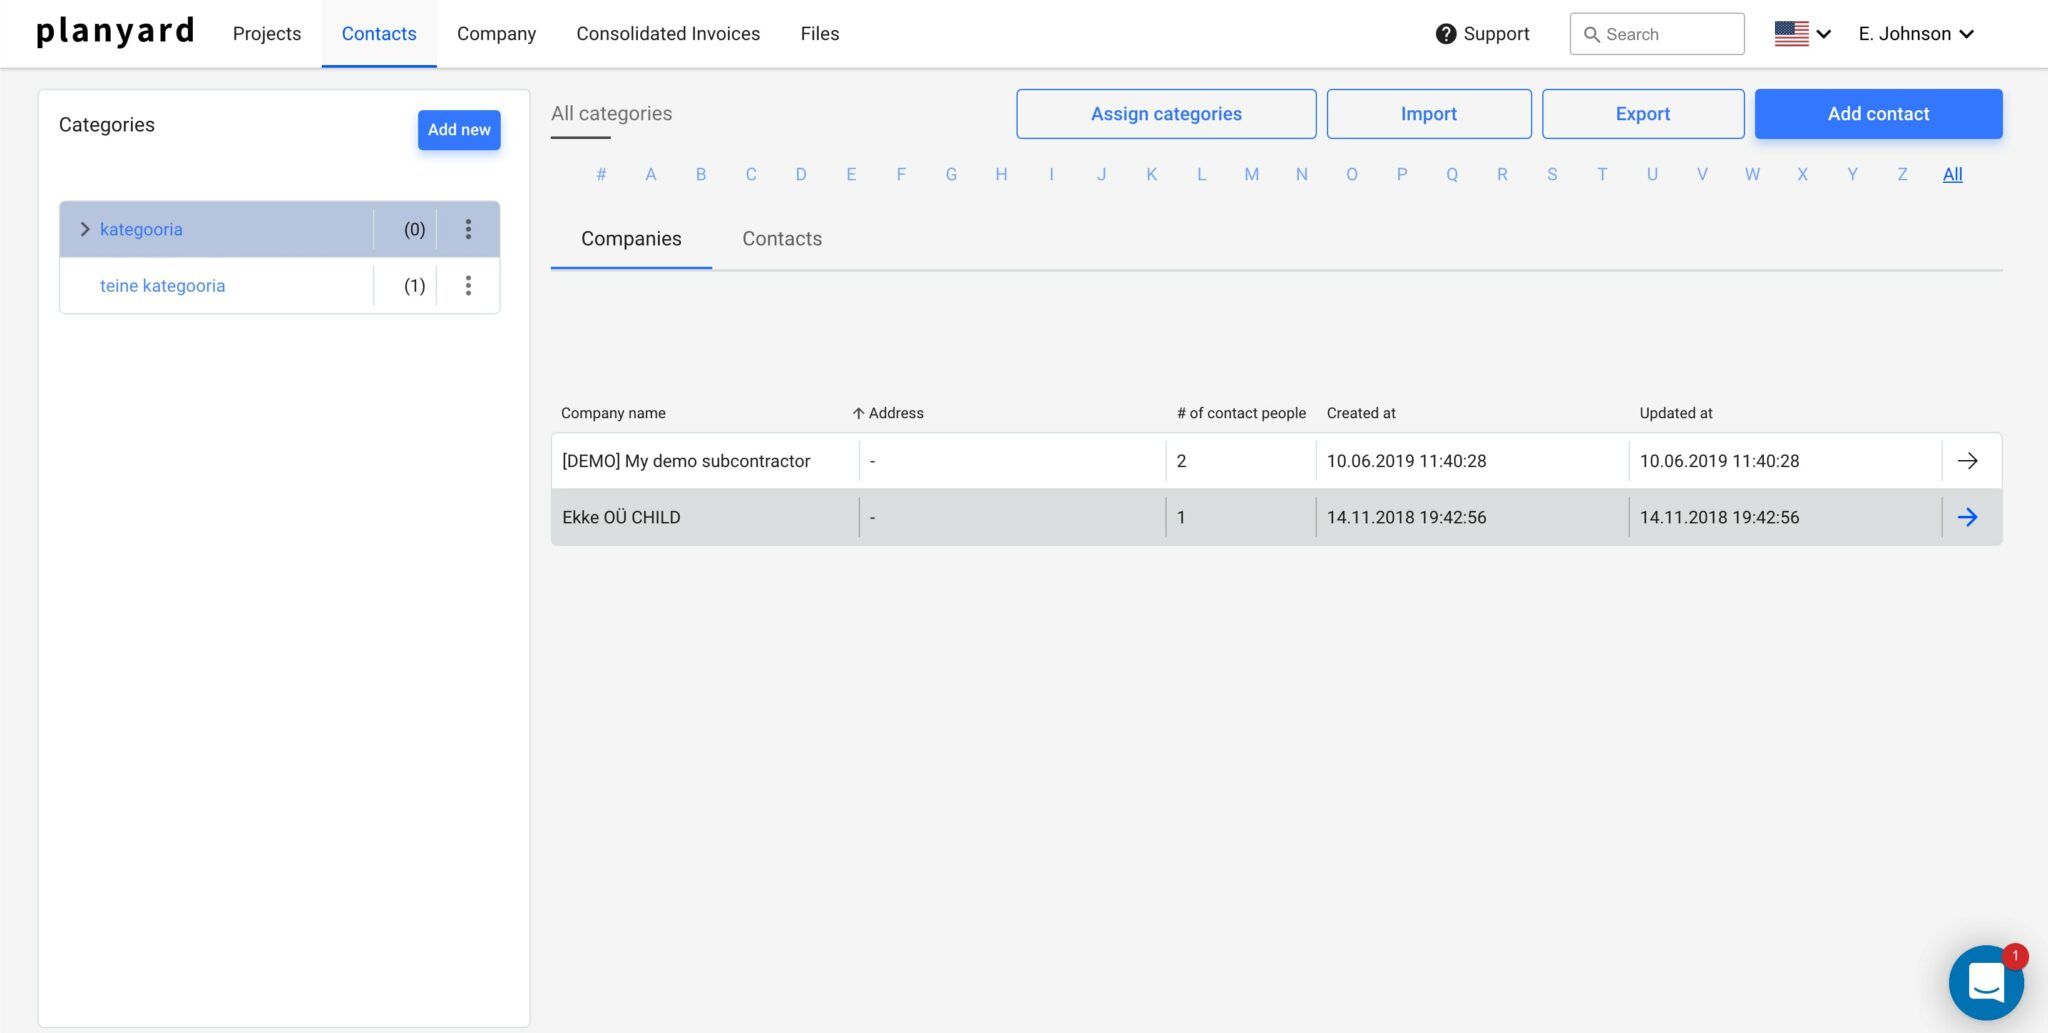Click the Export button
The image size is (2048, 1033).
1643,114
